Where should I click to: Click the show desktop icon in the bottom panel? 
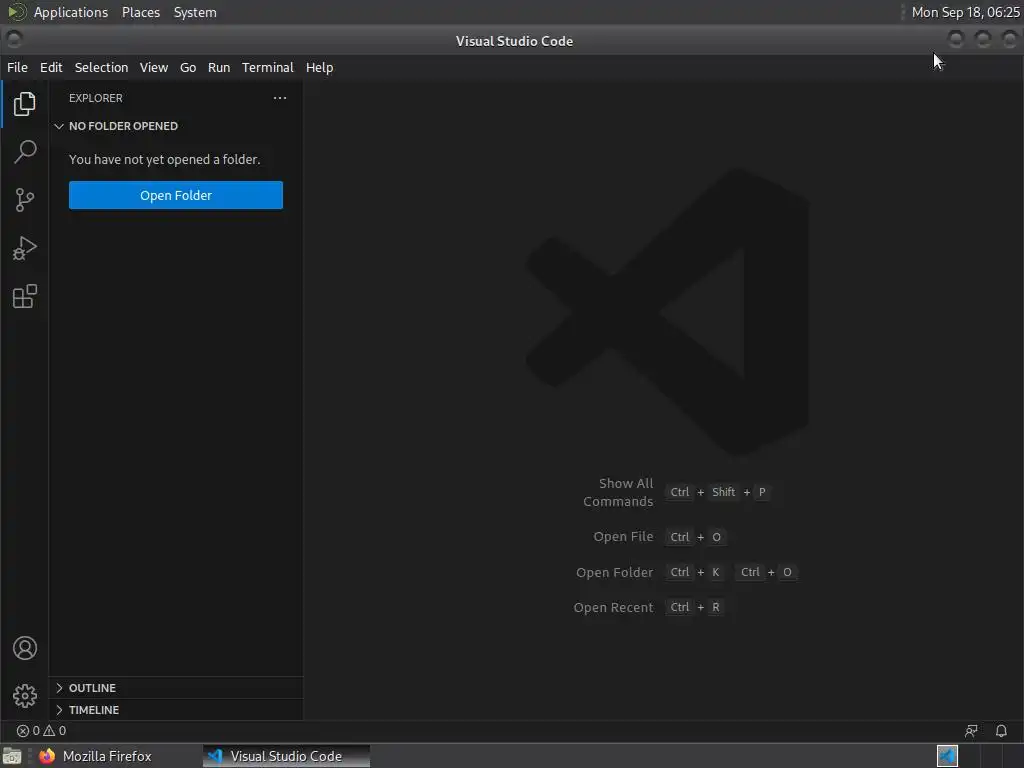[12, 756]
